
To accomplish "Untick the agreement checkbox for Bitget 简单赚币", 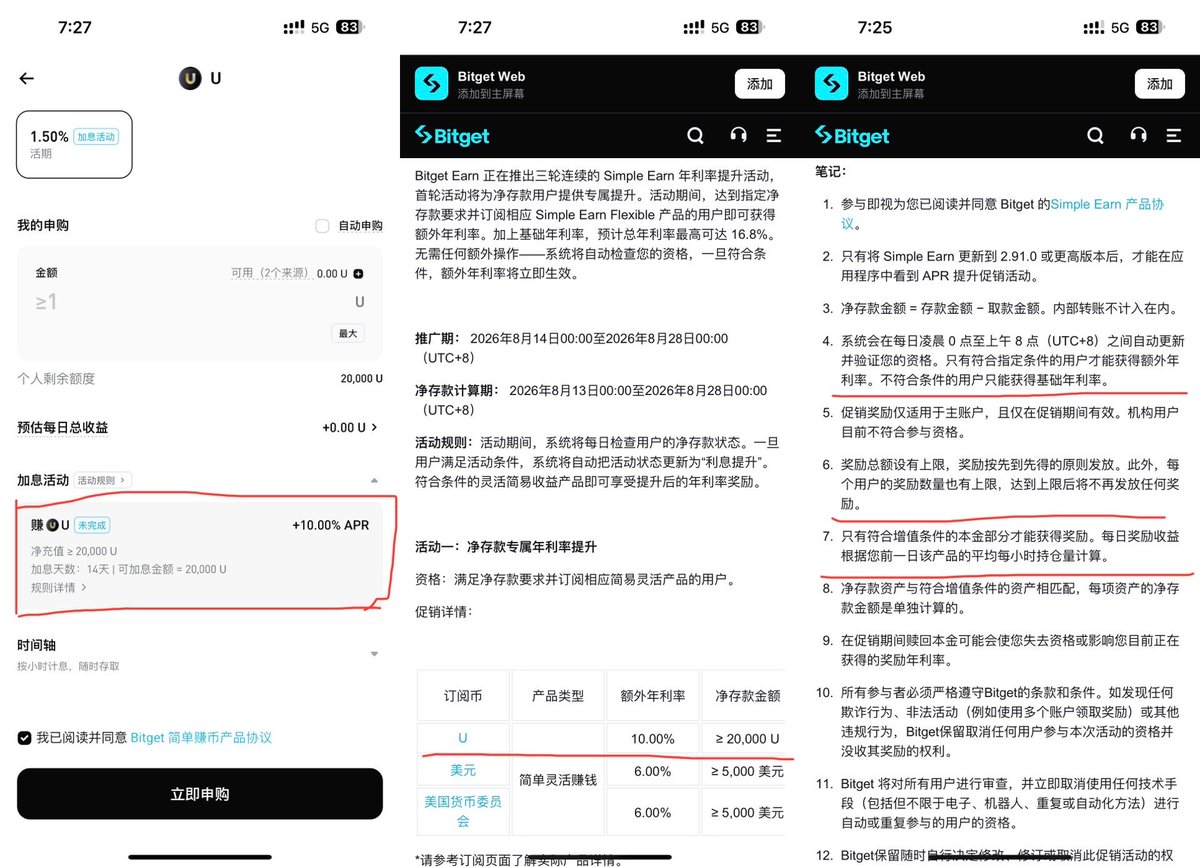I will (x=24, y=738).
